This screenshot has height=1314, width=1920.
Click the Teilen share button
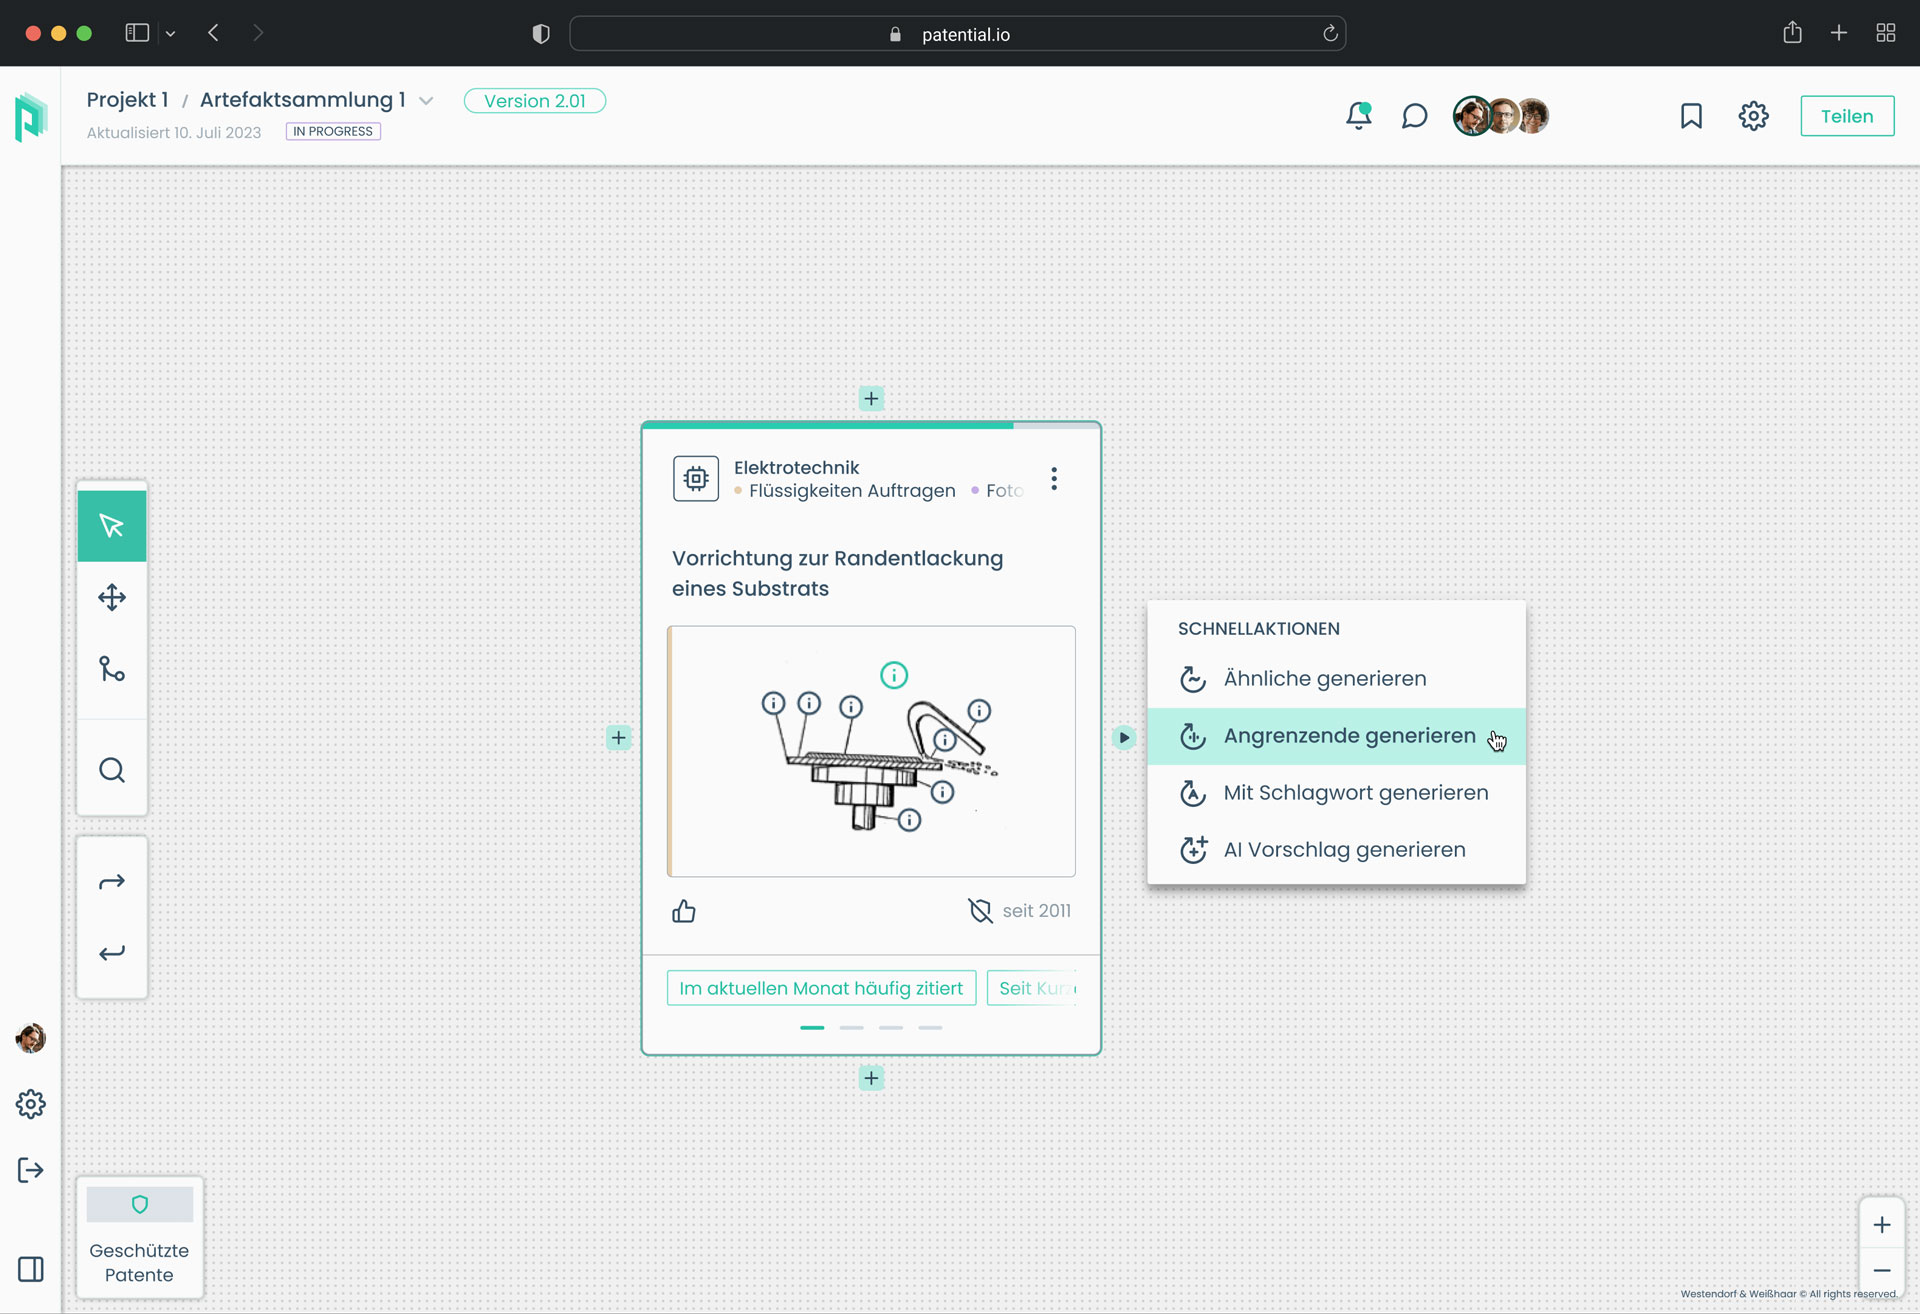click(1846, 116)
